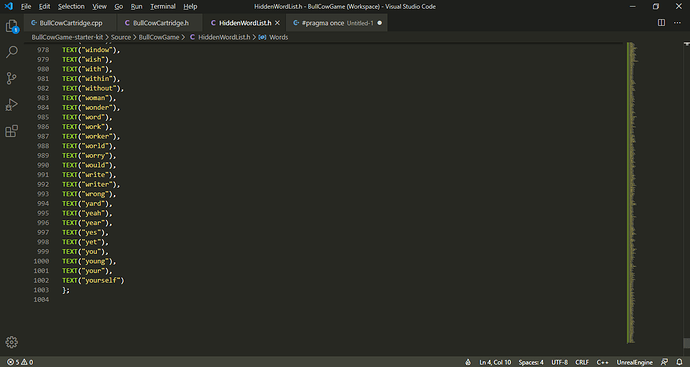Select language mode C++

602,362
